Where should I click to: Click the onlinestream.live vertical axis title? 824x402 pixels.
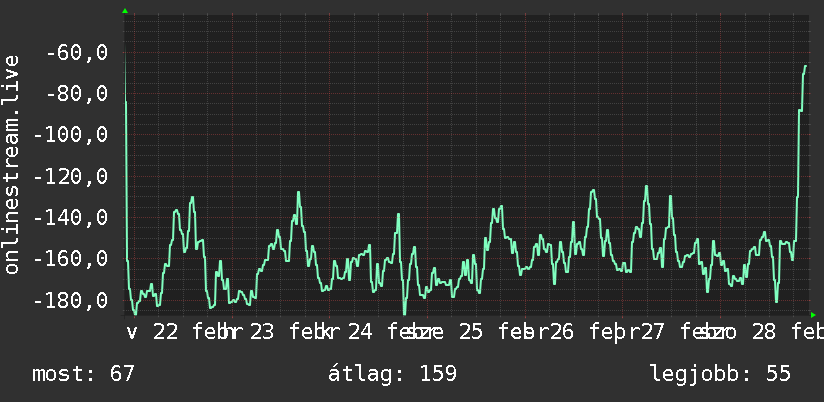click(x=11, y=164)
